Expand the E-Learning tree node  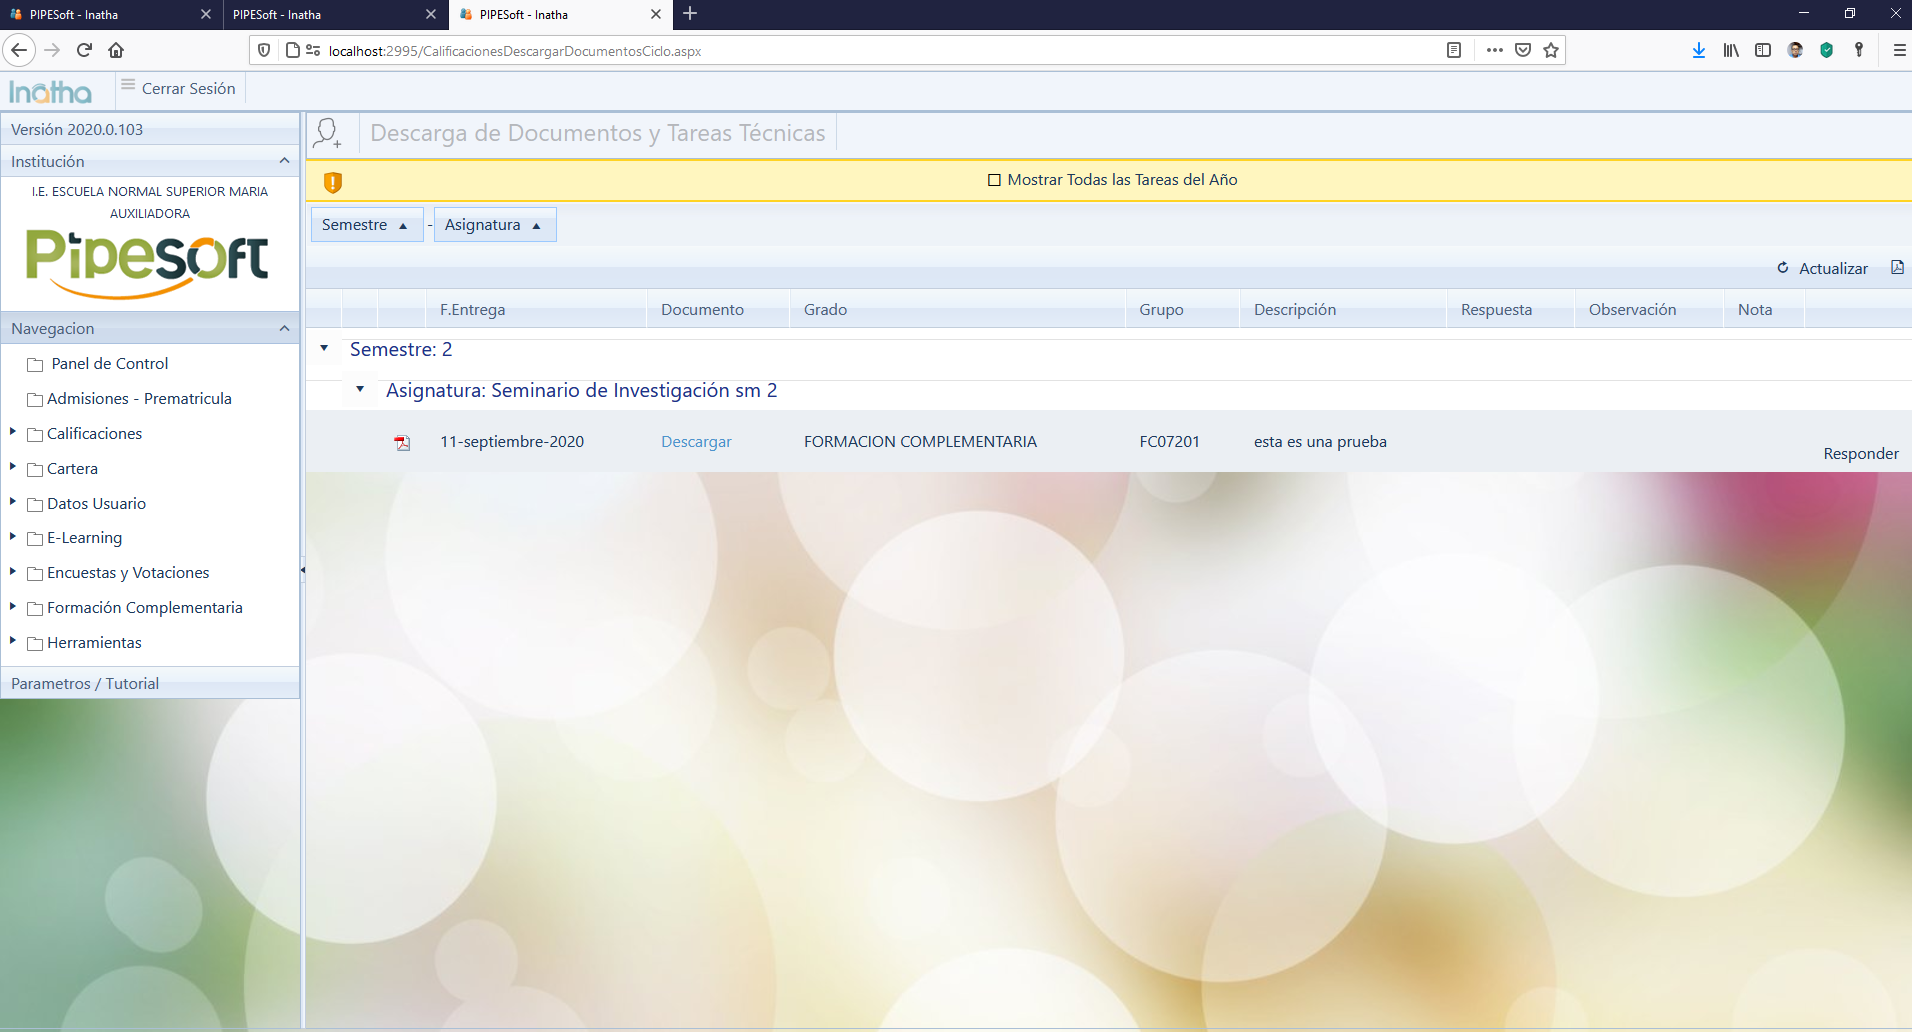(x=13, y=536)
